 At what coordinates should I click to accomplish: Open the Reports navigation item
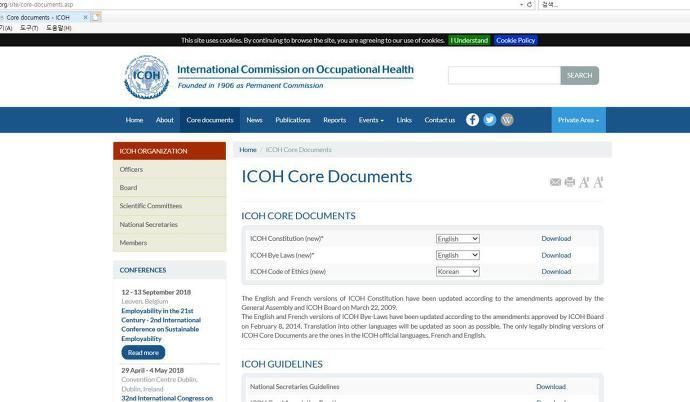[334, 120]
